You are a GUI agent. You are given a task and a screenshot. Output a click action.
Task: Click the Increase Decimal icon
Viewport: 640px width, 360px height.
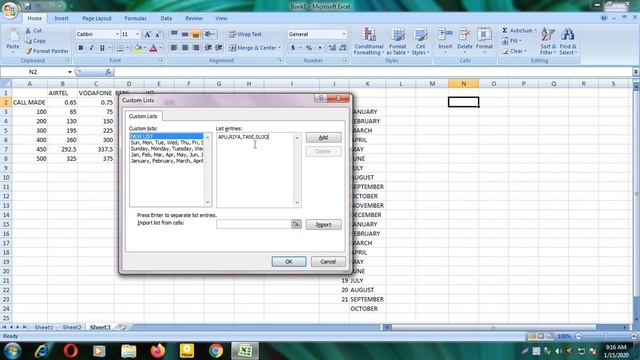[x=332, y=48]
